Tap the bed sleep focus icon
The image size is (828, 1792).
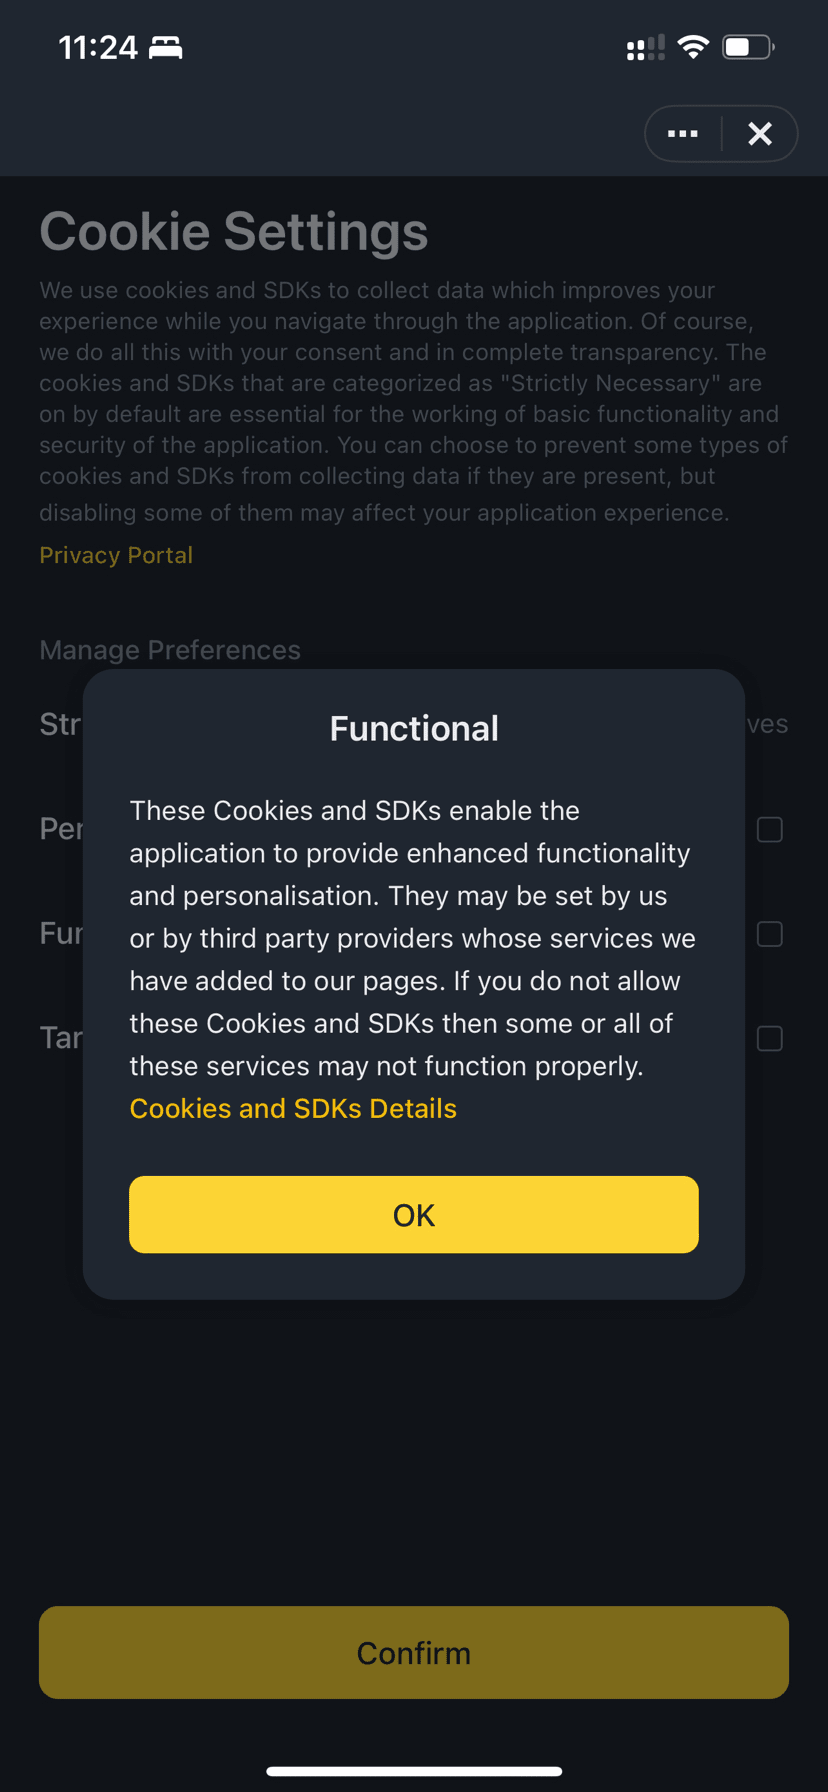tap(166, 47)
